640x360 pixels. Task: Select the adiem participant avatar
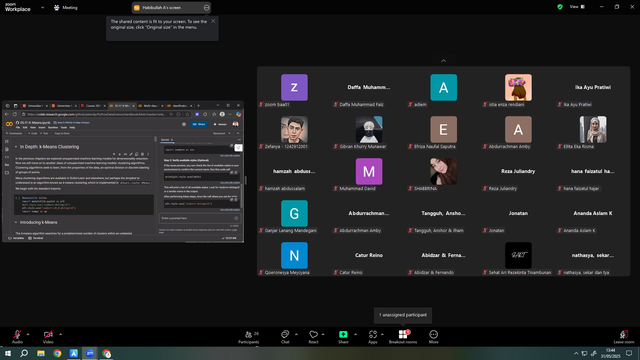[x=444, y=87]
